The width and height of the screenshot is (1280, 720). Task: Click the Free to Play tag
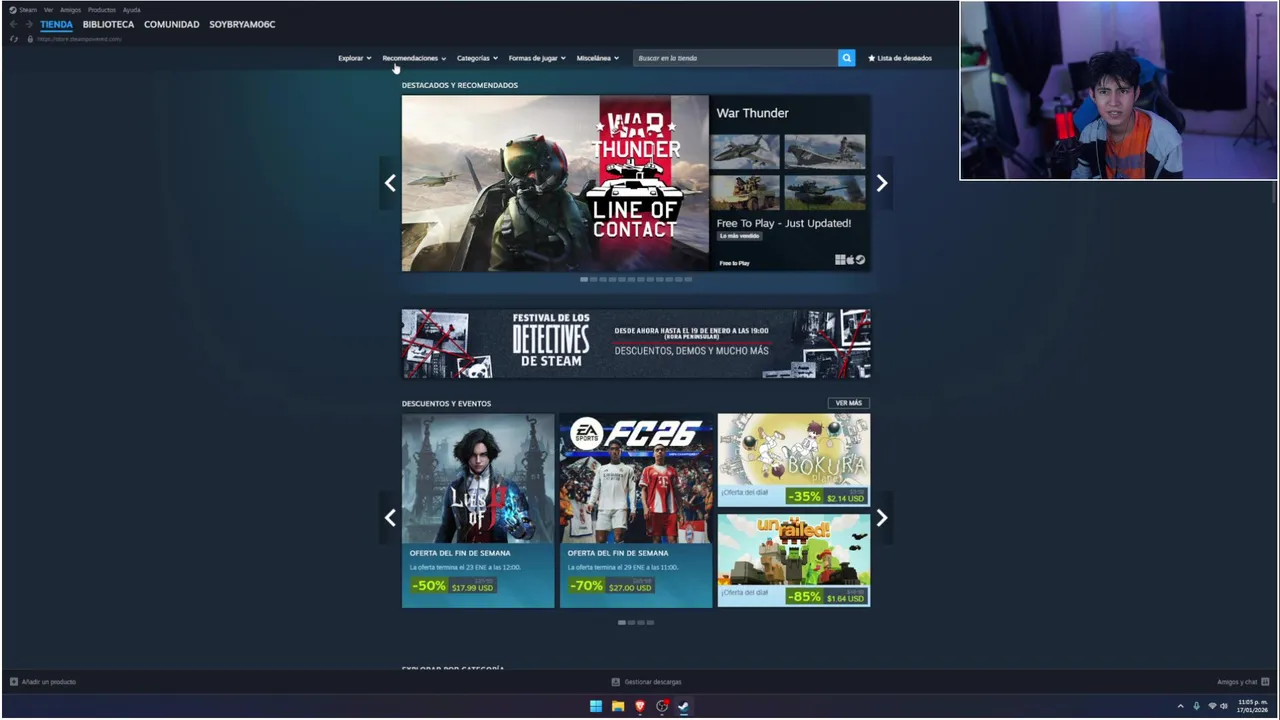coord(734,263)
